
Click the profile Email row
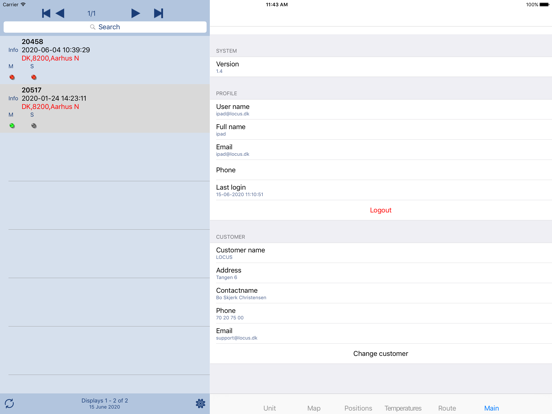(x=381, y=150)
